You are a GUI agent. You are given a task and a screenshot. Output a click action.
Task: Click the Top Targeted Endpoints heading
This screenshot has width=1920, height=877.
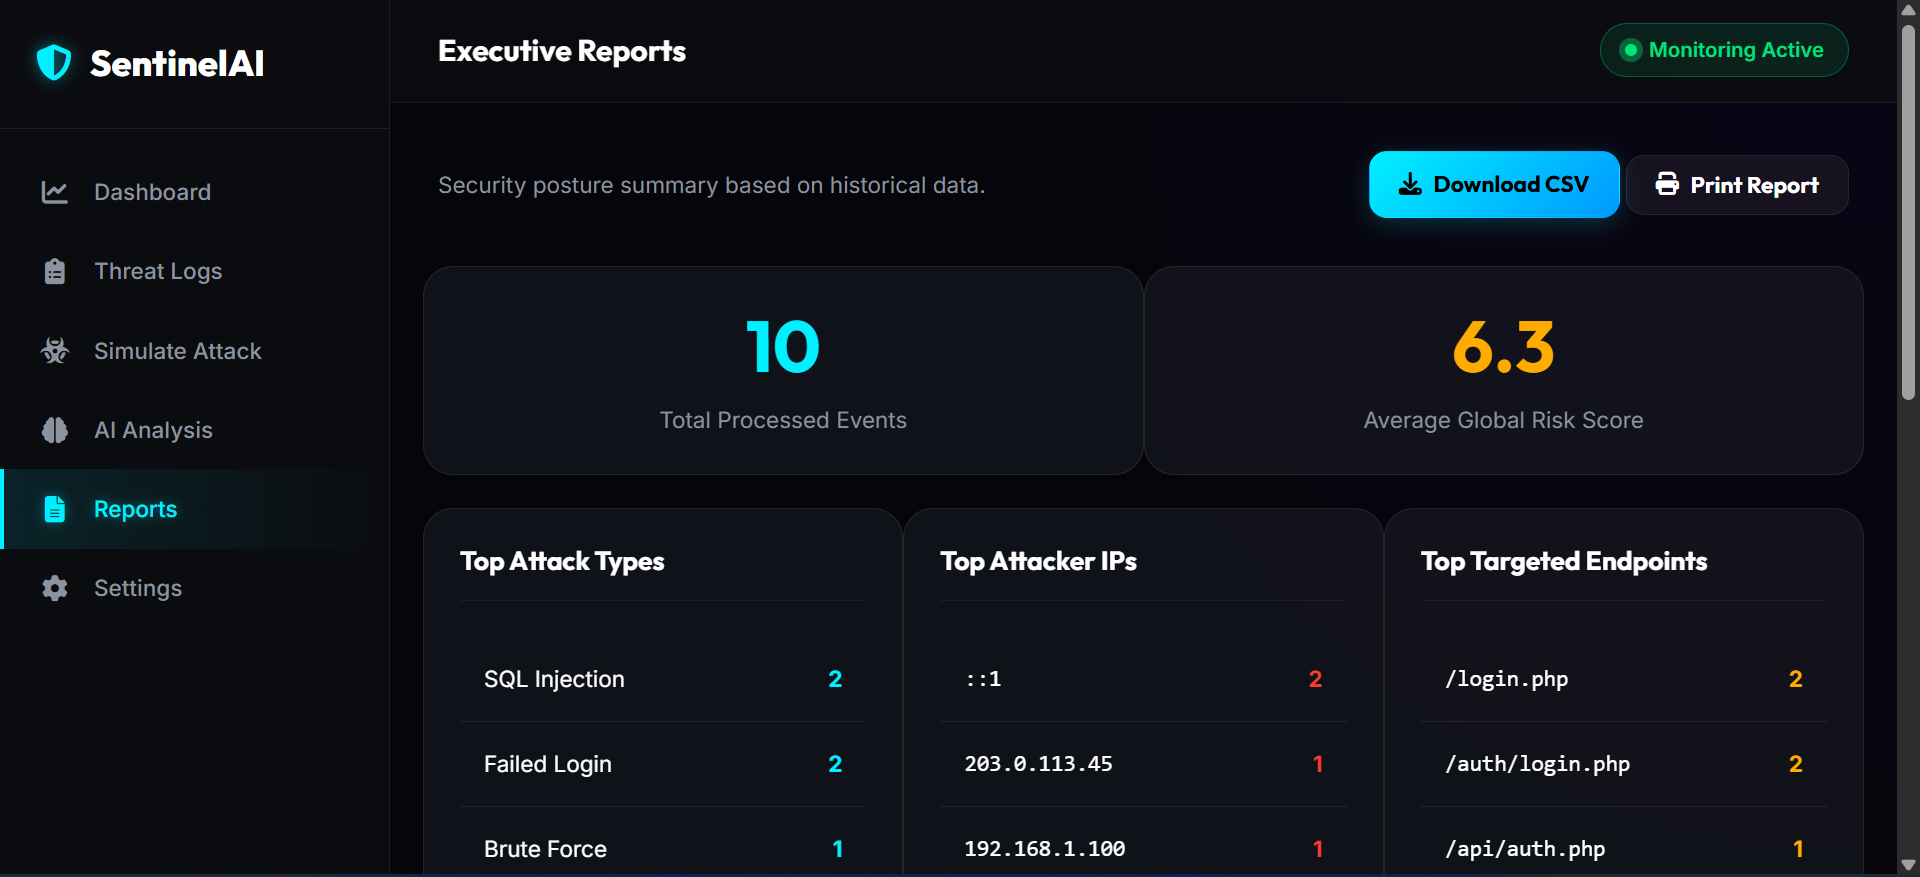[1564, 561]
